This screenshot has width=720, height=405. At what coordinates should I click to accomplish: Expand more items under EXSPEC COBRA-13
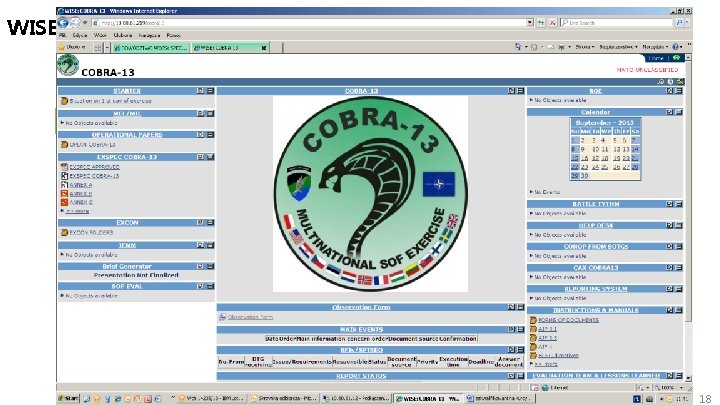[x=77, y=211]
